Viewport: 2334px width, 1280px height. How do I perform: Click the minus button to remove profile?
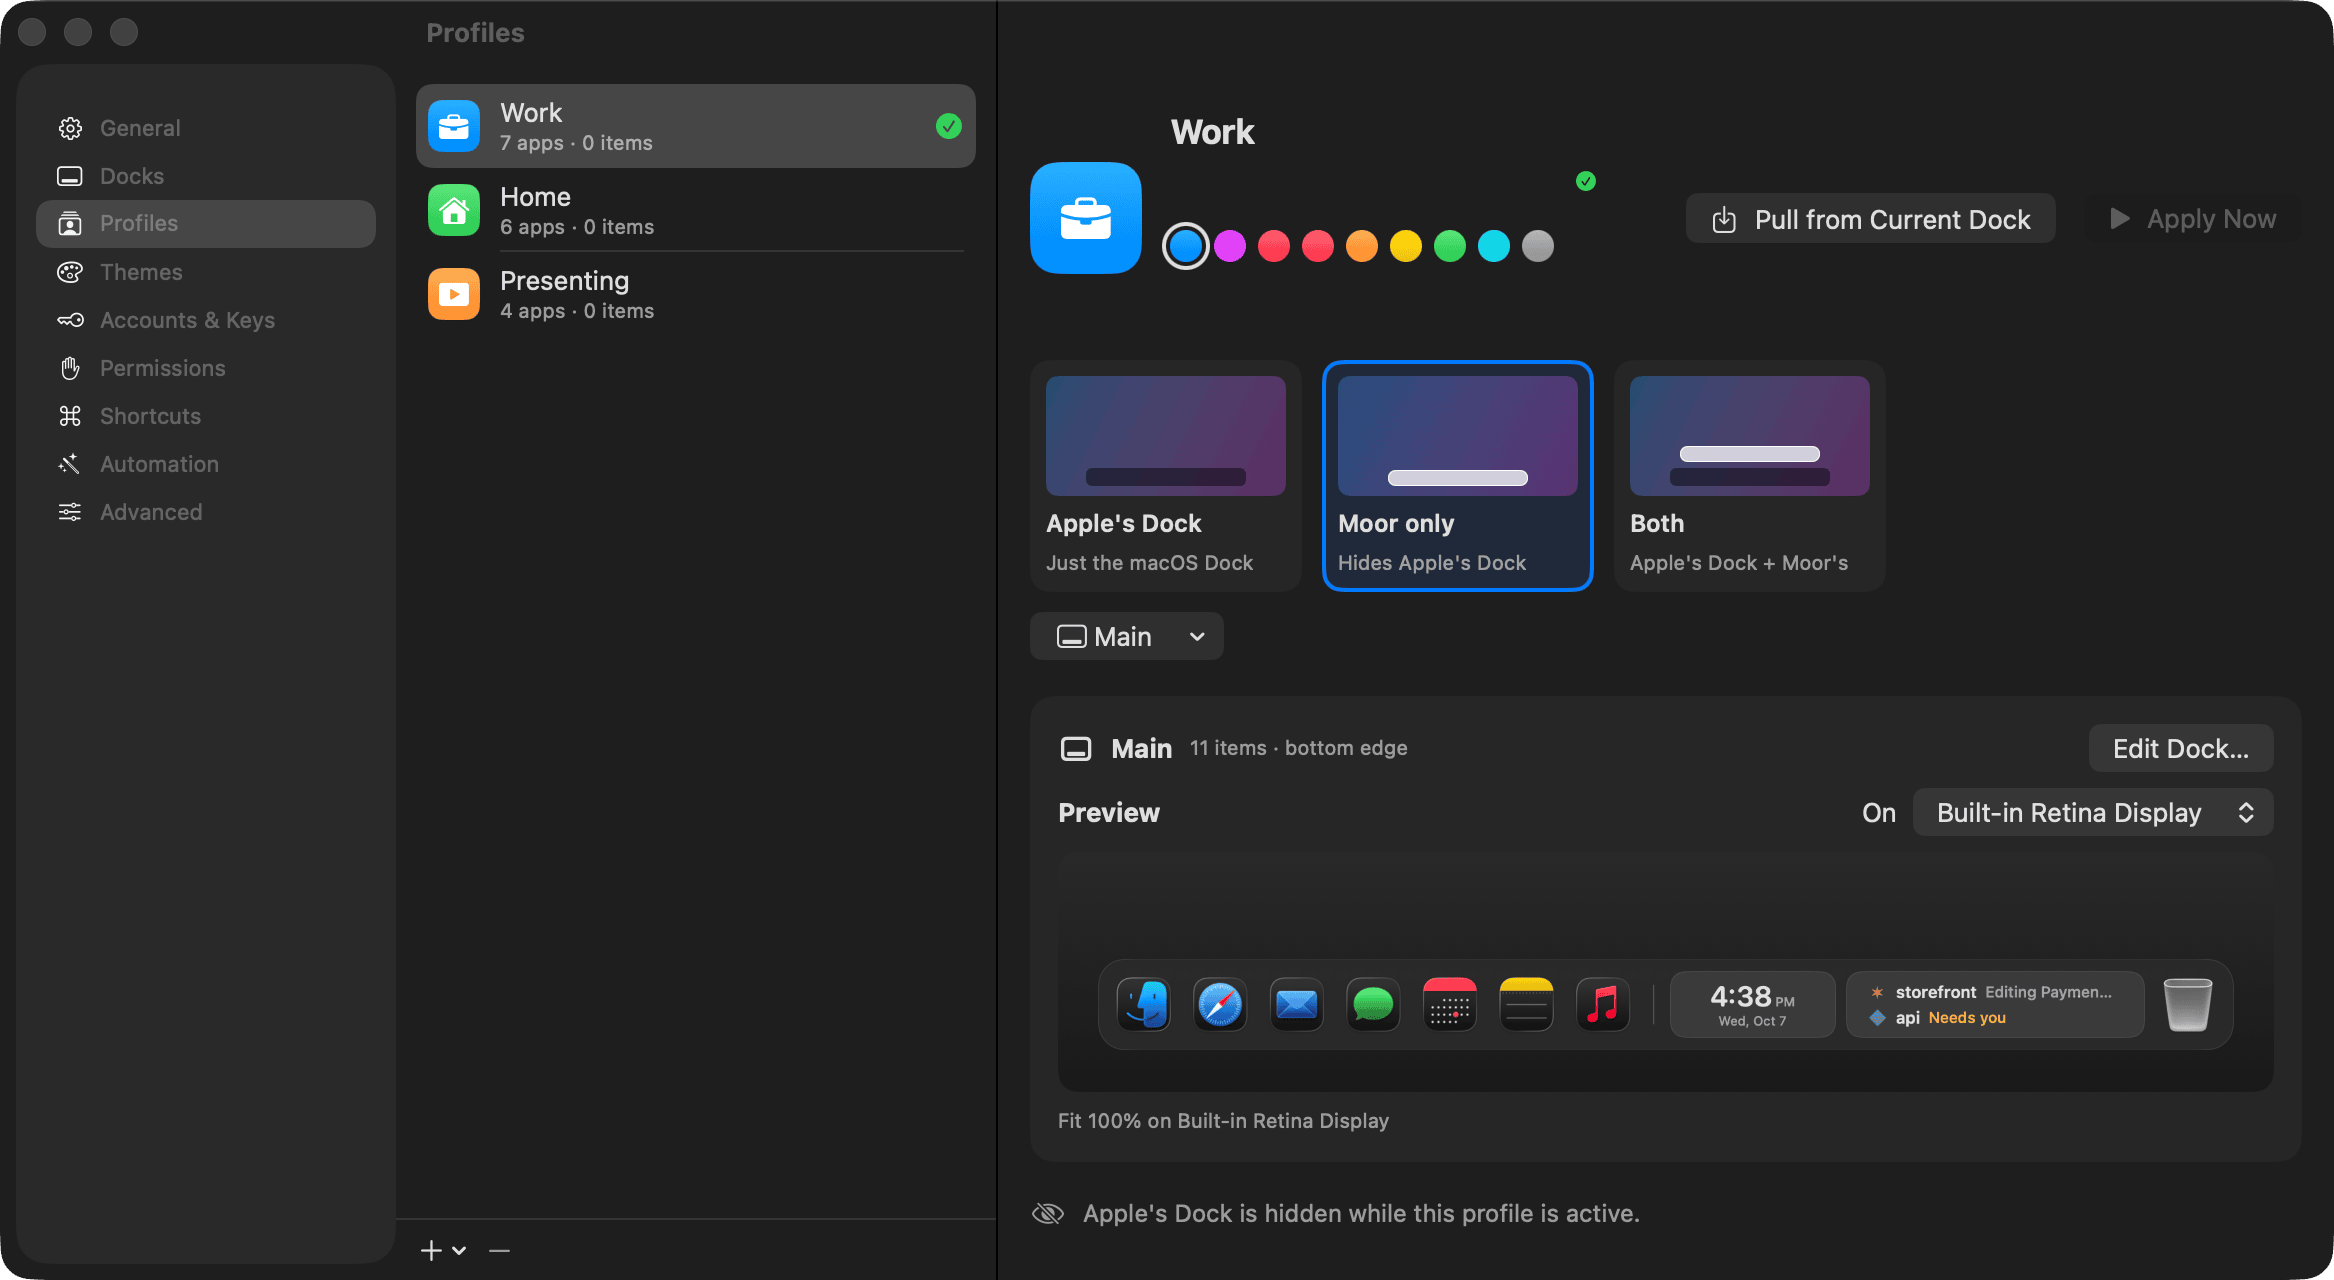500,1251
